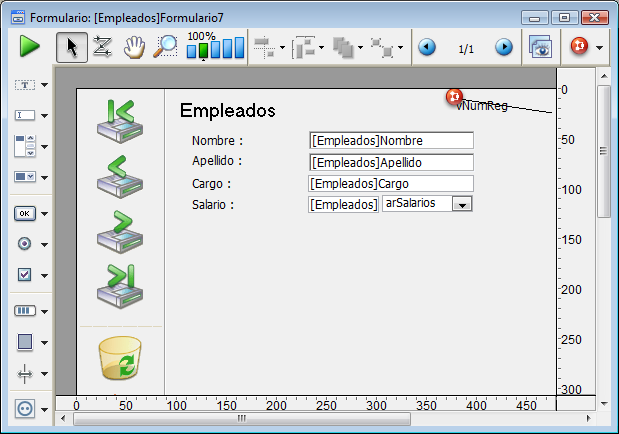Screen dimensions: 619x434
Task: Open the views eye palette icon
Action: (x=540, y=47)
